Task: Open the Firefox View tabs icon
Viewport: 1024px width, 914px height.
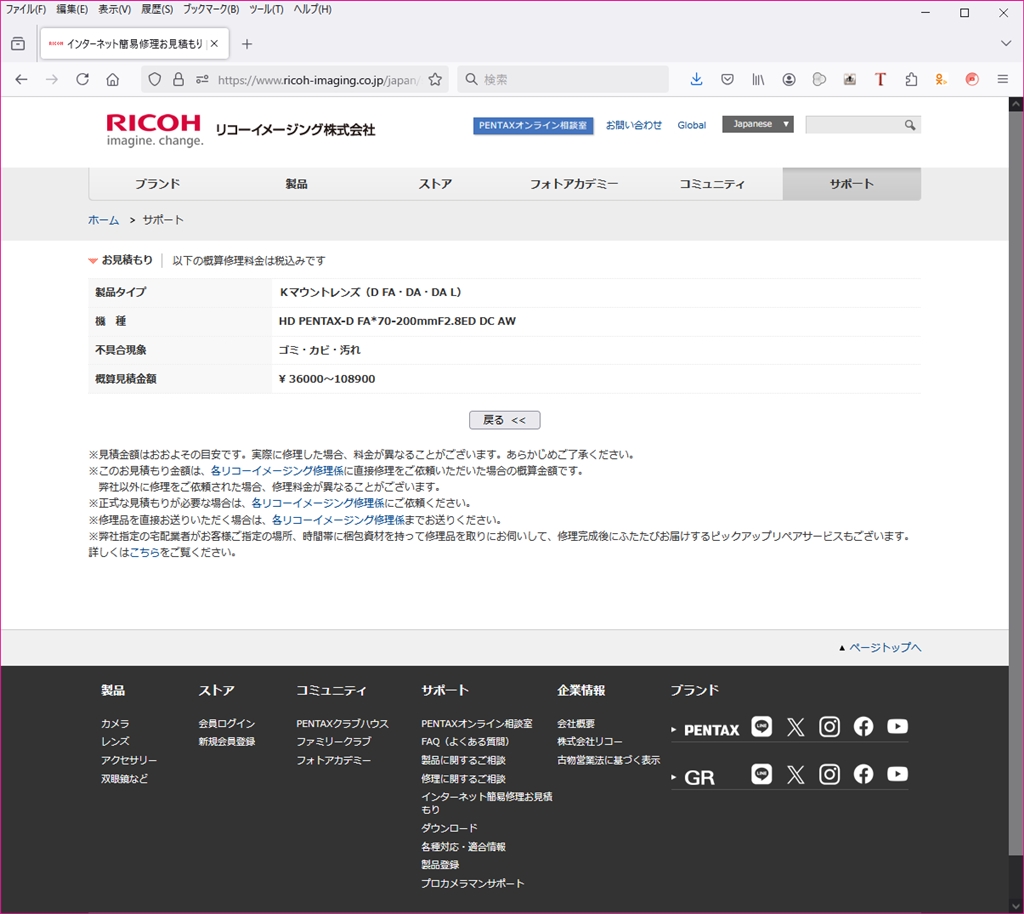Action: (x=18, y=44)
